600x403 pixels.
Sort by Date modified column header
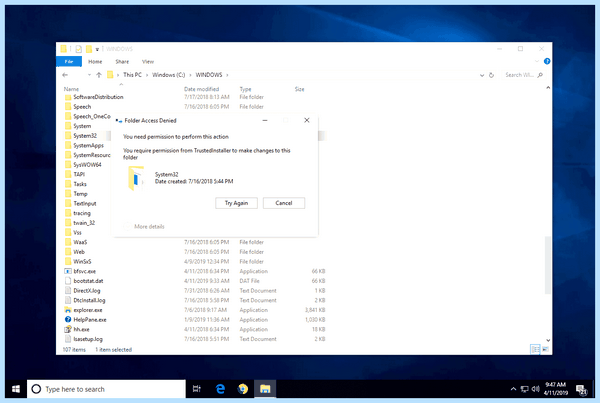click(x=201, y=89)
